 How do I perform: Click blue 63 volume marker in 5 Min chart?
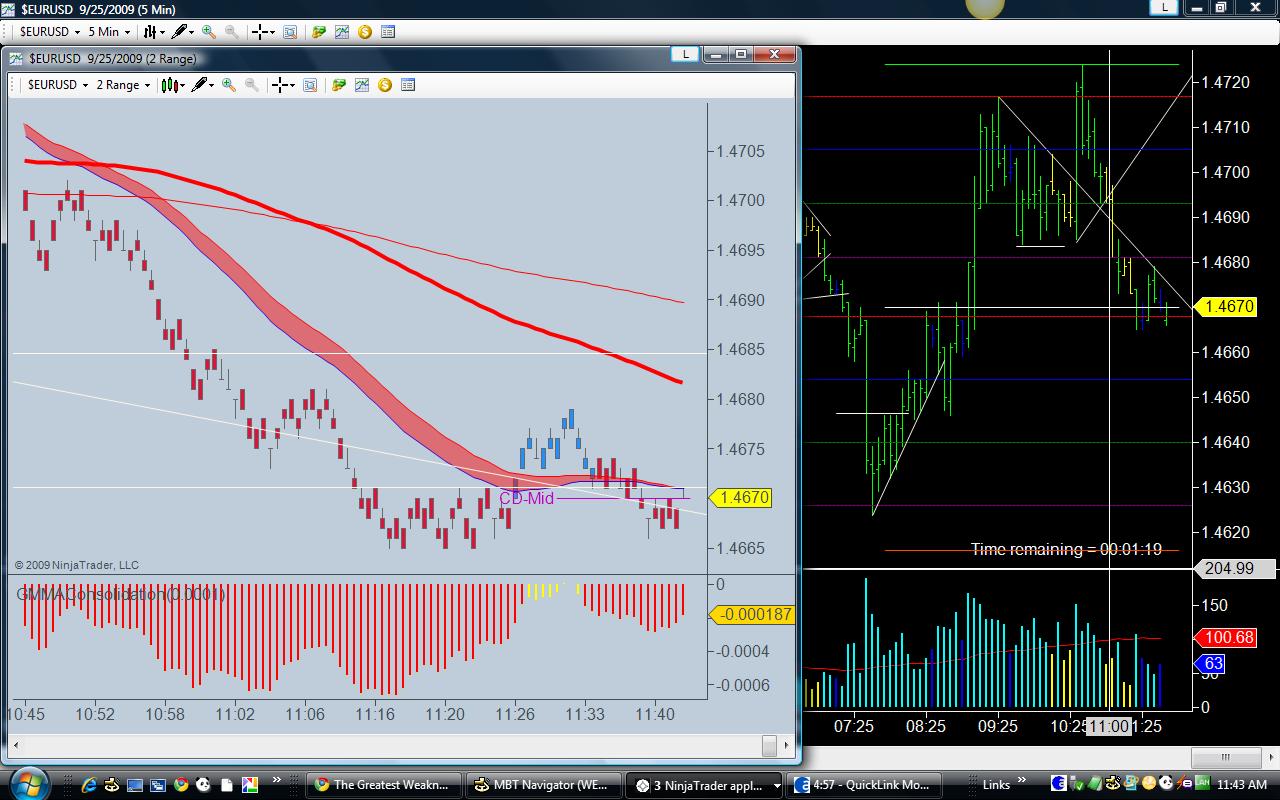(1210, 663)
